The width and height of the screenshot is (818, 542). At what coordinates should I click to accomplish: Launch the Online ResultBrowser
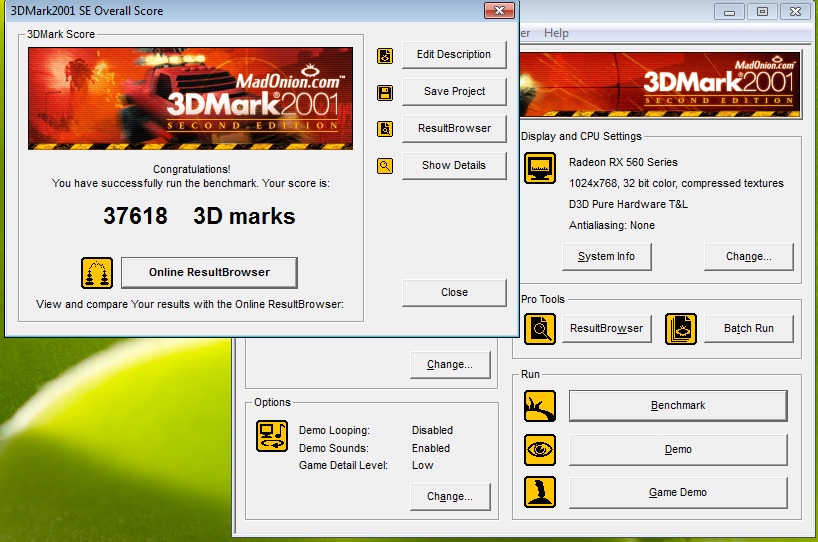pos(209,272)
